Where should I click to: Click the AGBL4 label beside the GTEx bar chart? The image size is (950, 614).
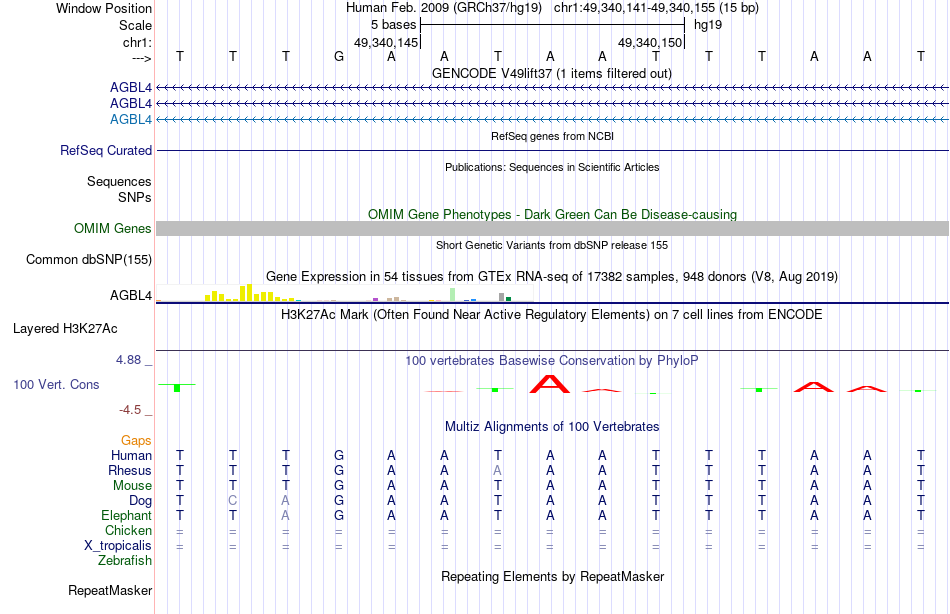[131, 295]
